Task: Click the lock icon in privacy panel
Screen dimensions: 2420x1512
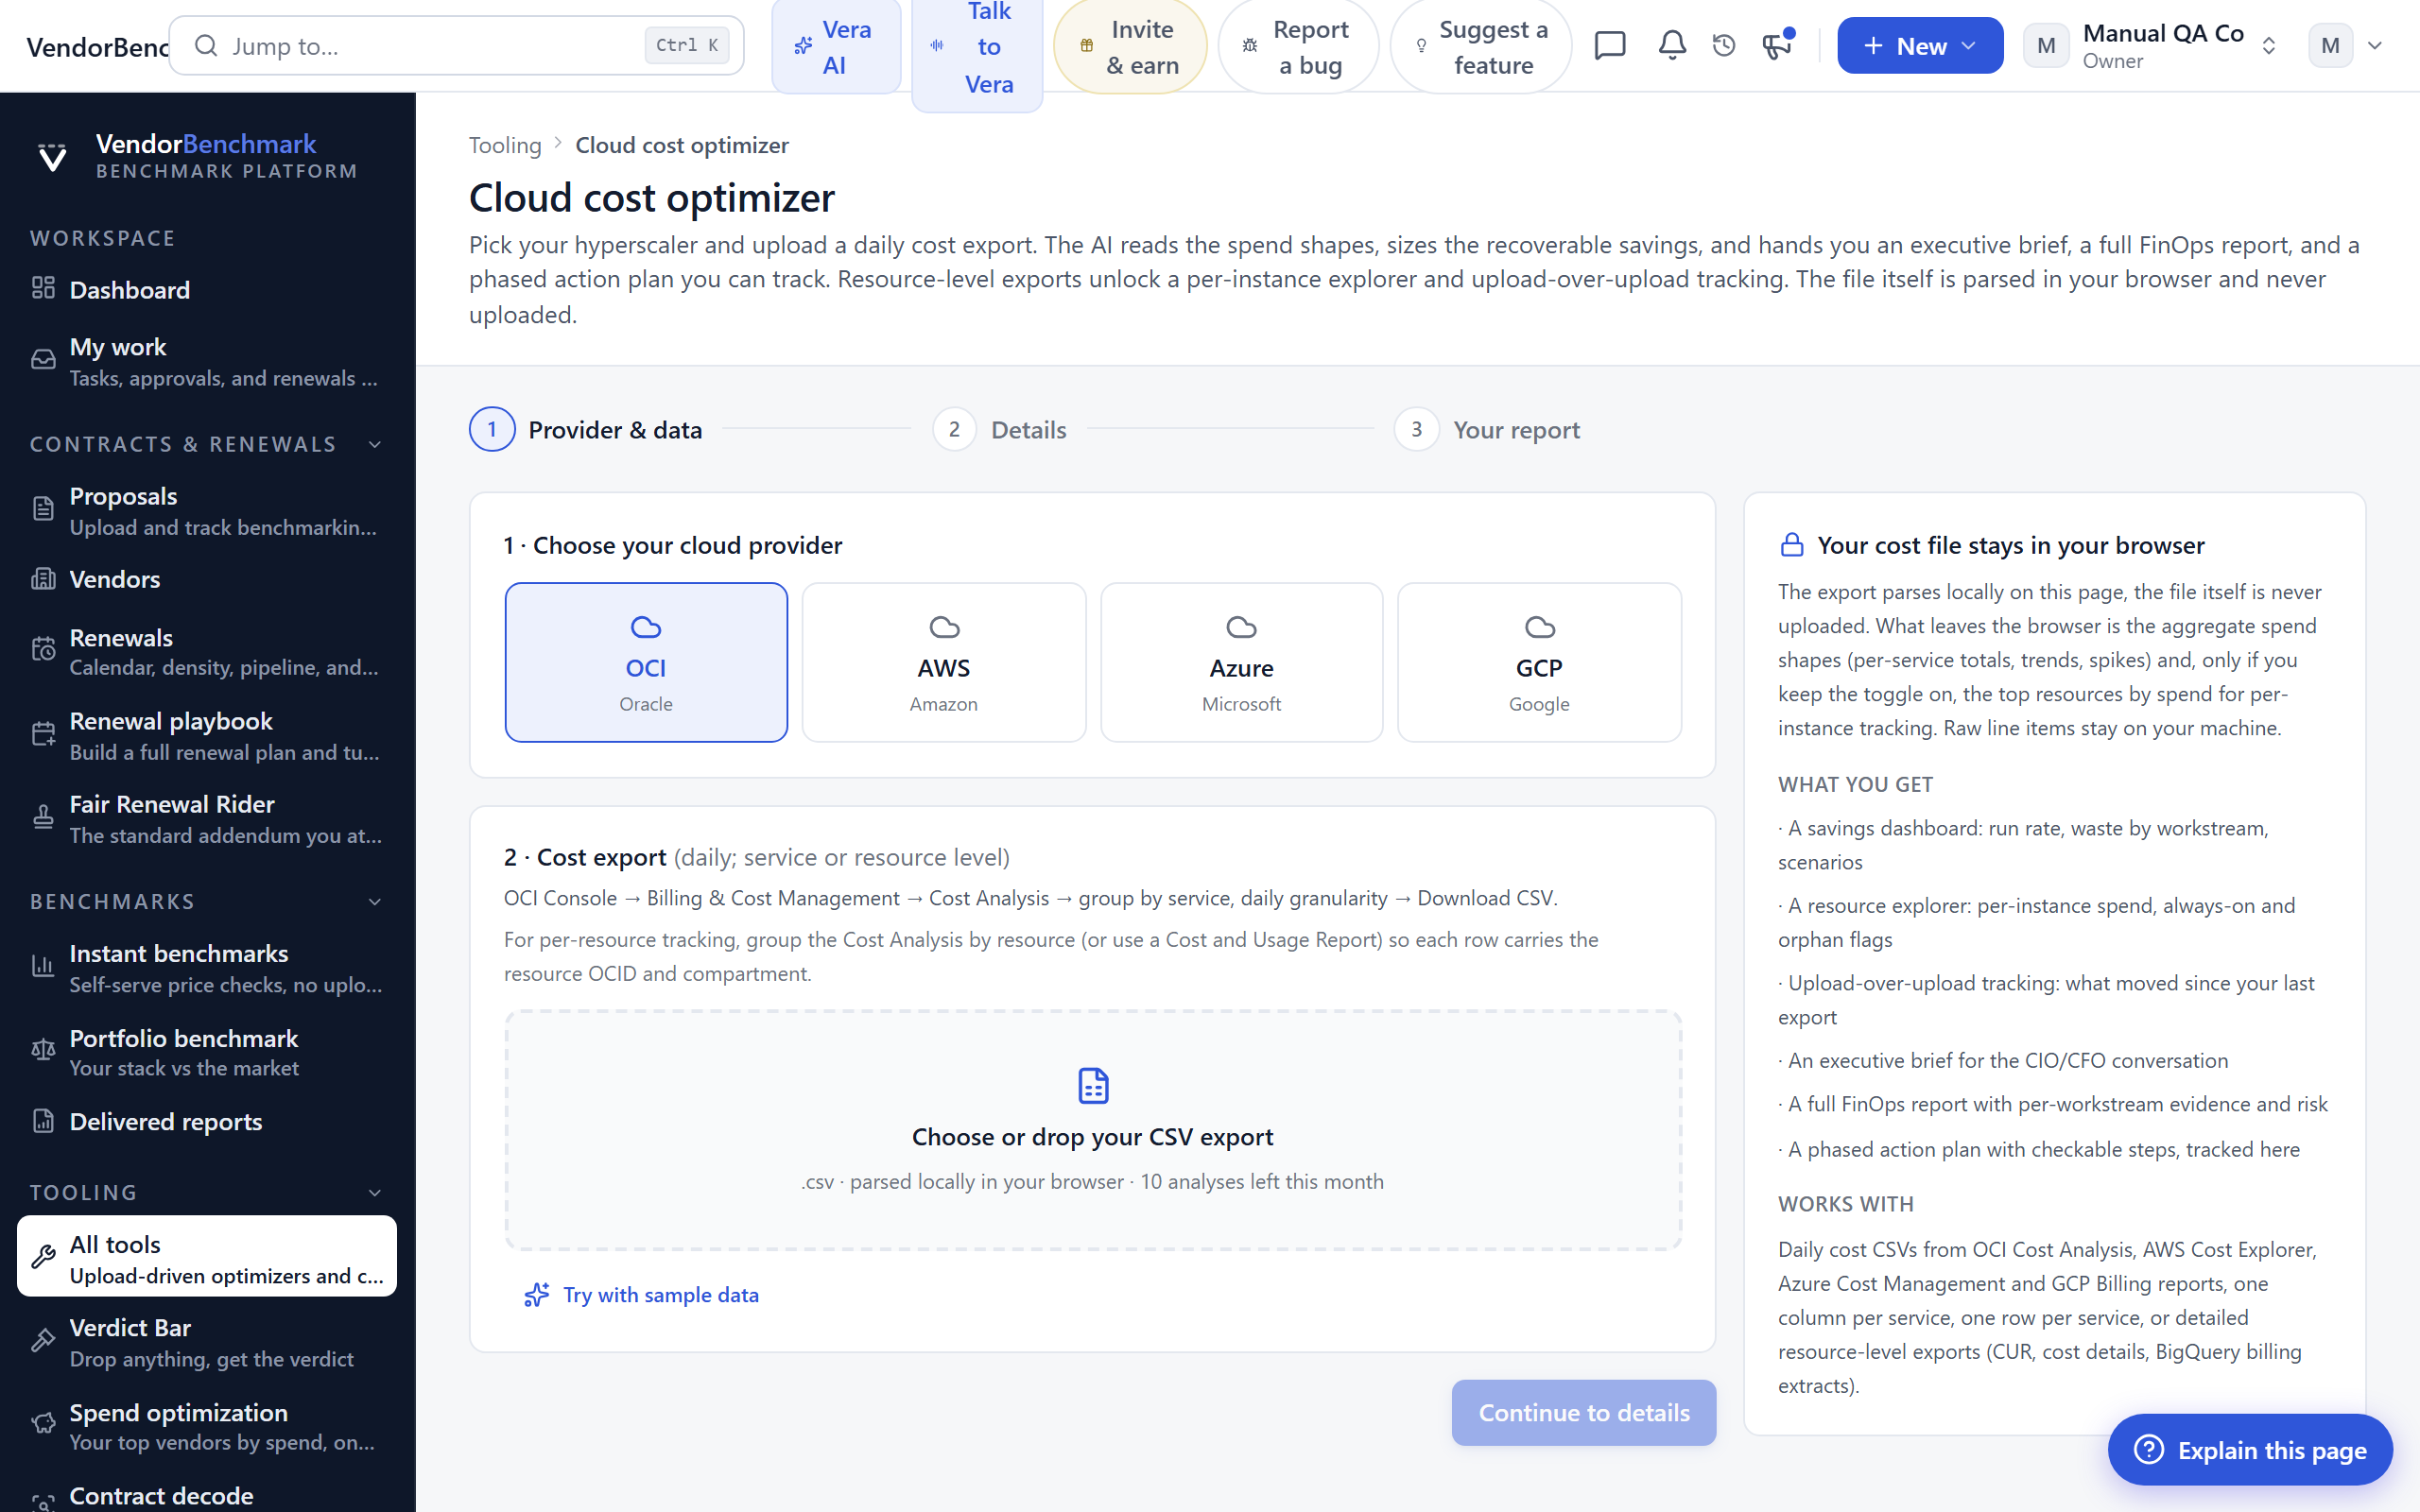Action: click(x=1792, y=545)
